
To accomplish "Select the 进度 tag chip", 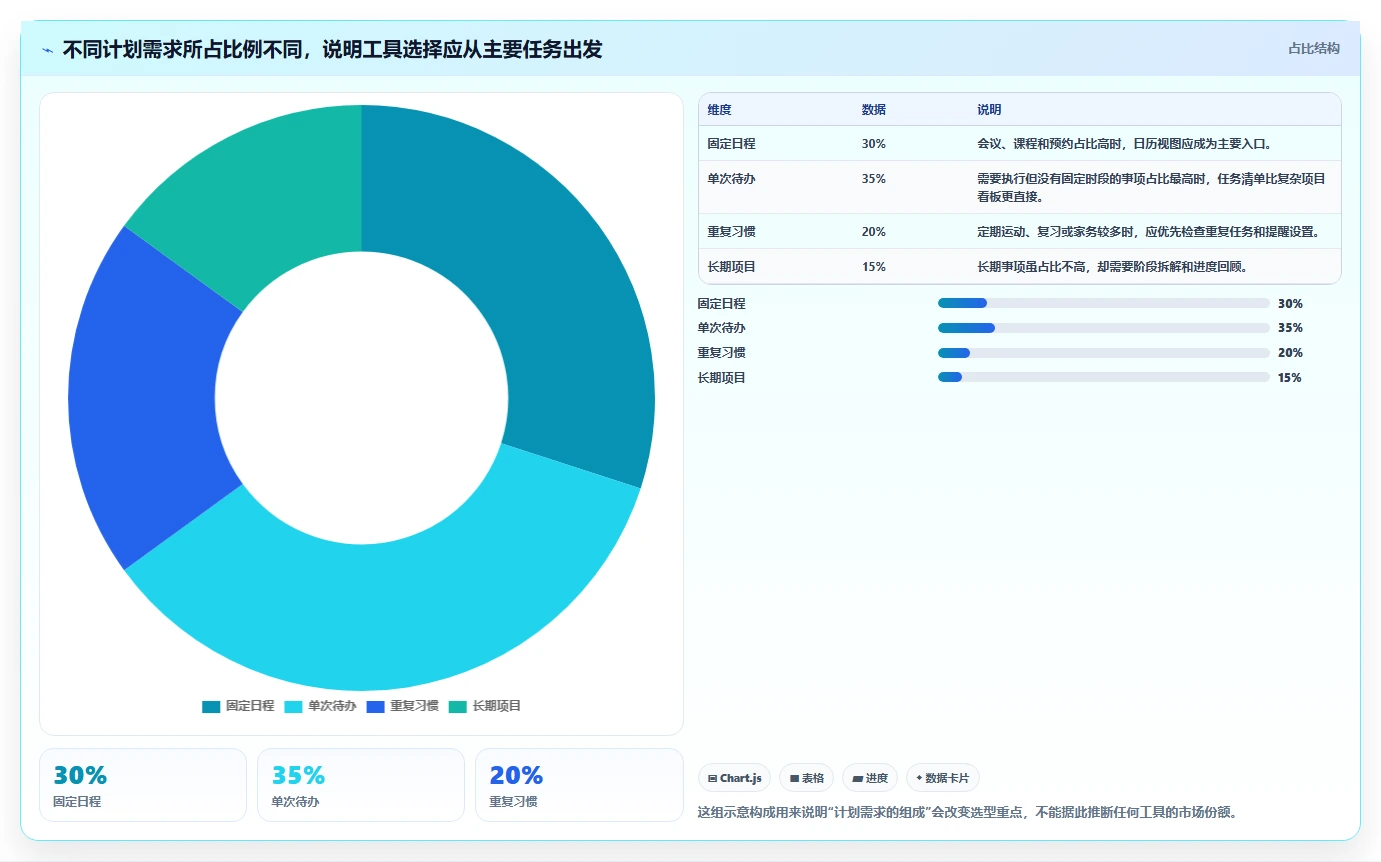I will point(870,778).
